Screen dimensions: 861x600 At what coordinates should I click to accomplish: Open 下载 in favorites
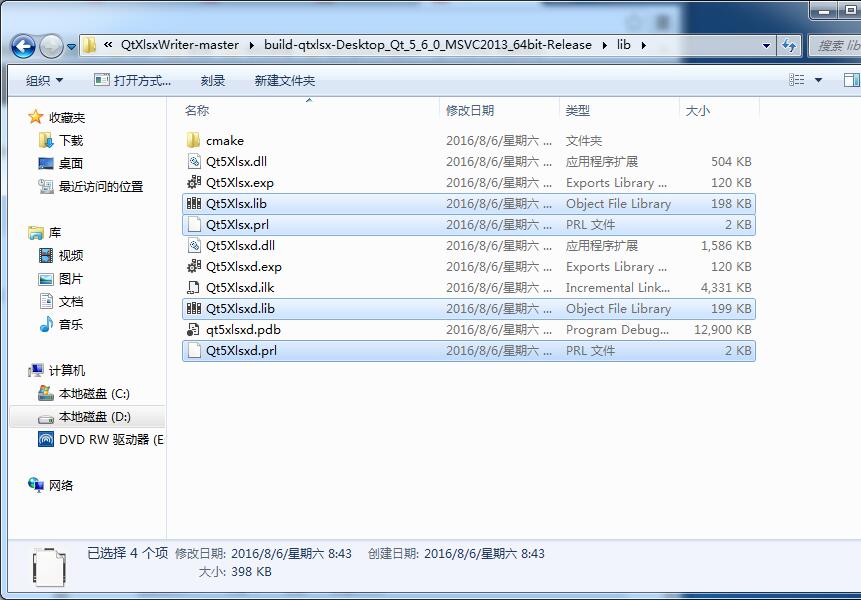[71, 141]
